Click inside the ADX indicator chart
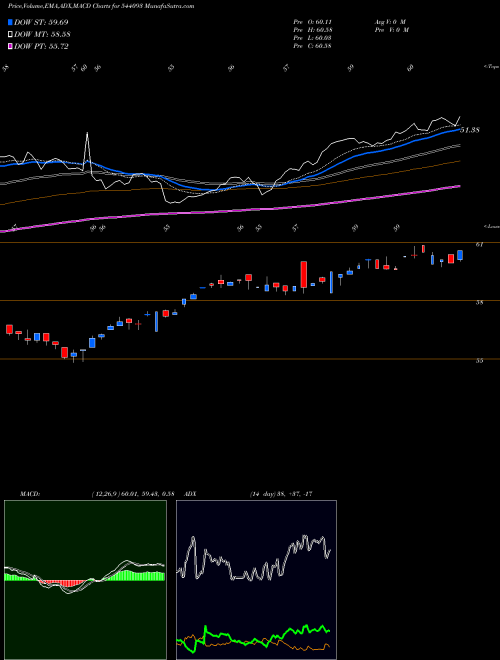The width and height of the screenshot is (500, 660). tap(256, 580)
